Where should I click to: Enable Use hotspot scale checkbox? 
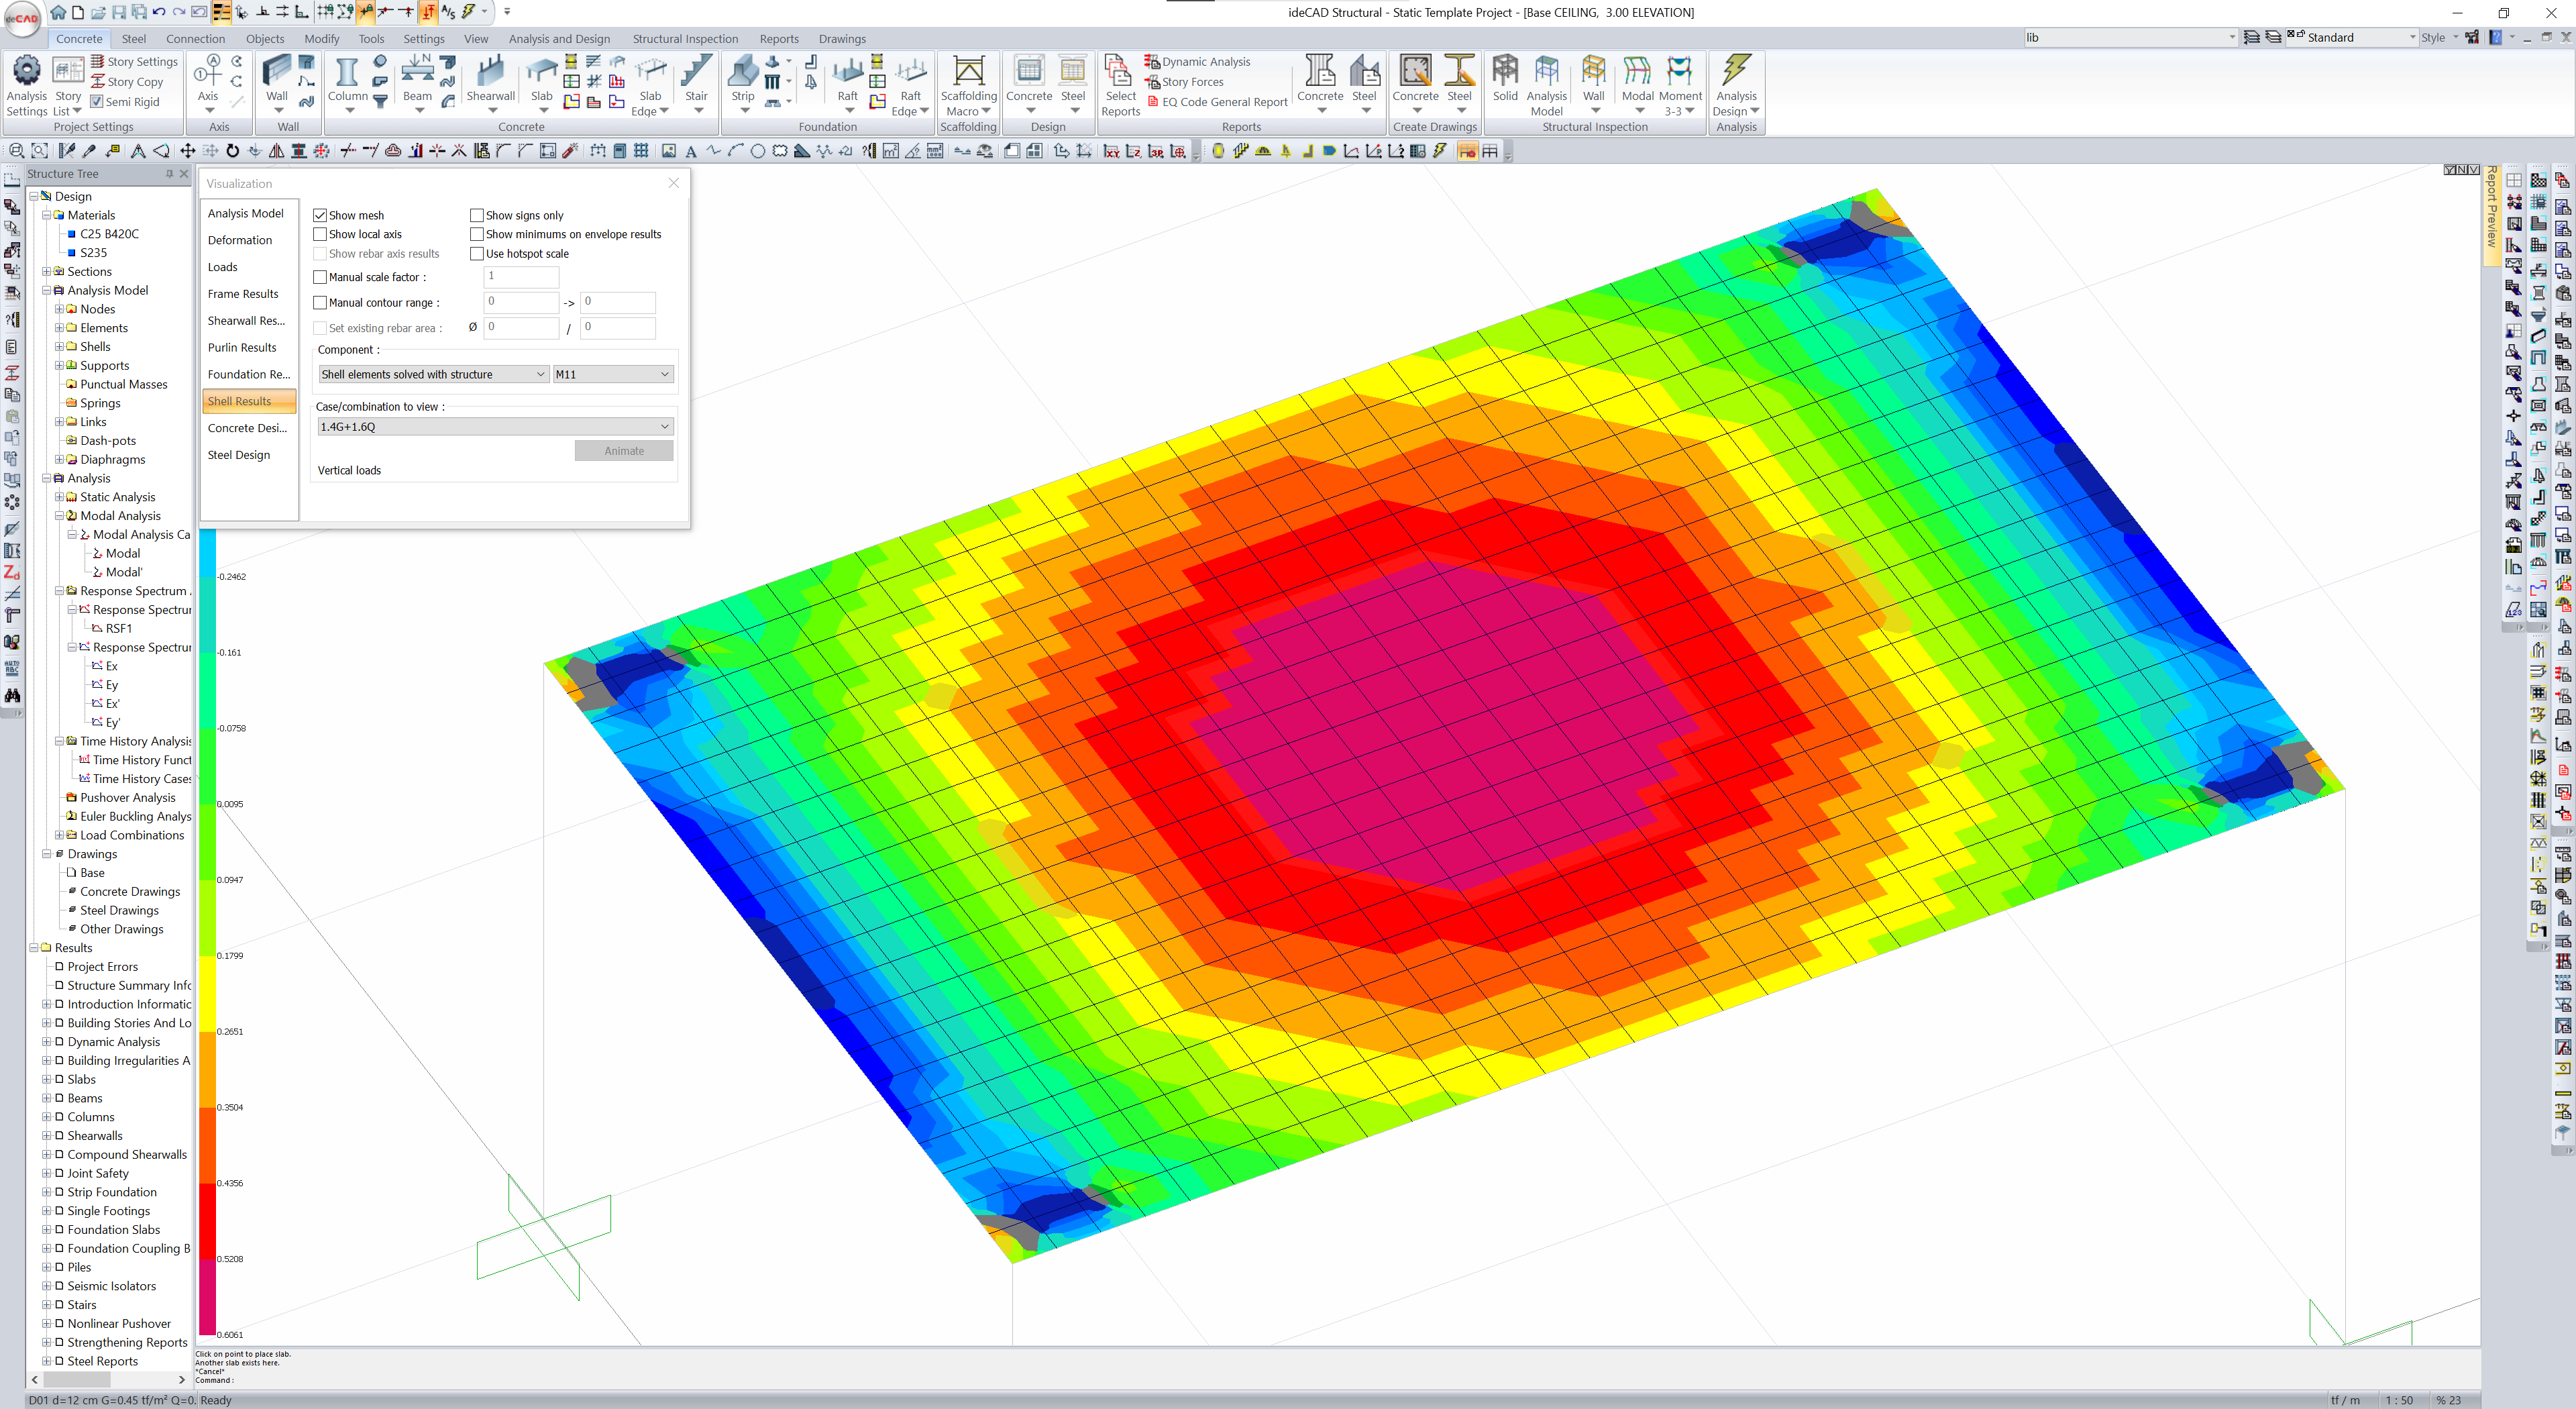click(x=477, y=254)
